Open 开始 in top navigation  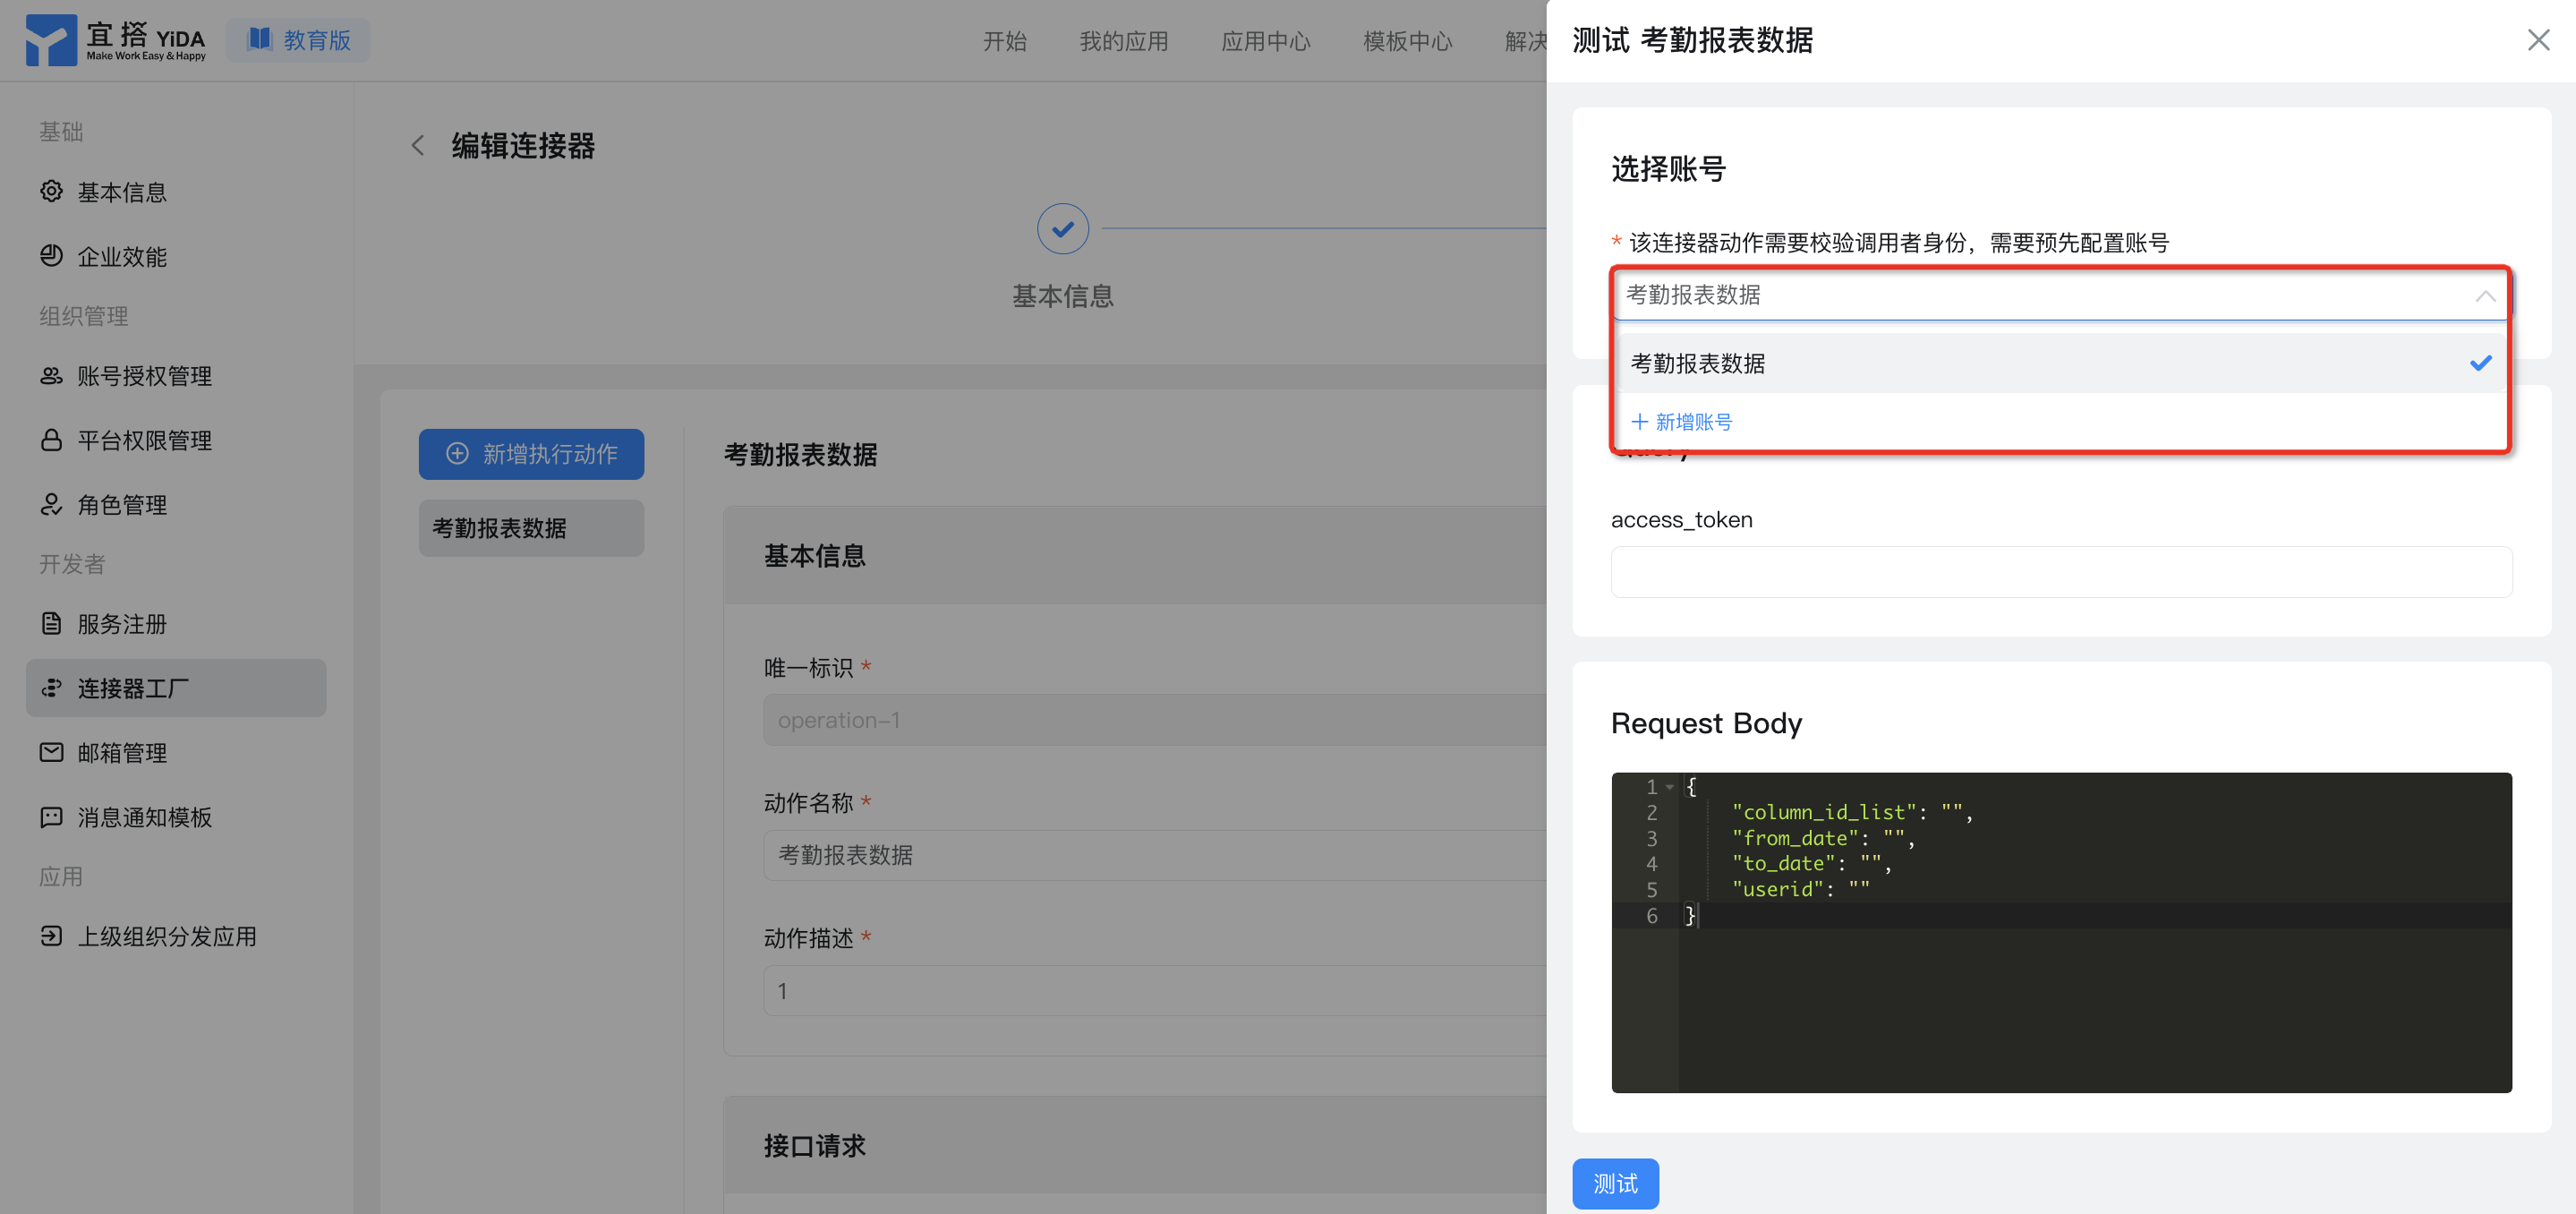(1004, 41)
